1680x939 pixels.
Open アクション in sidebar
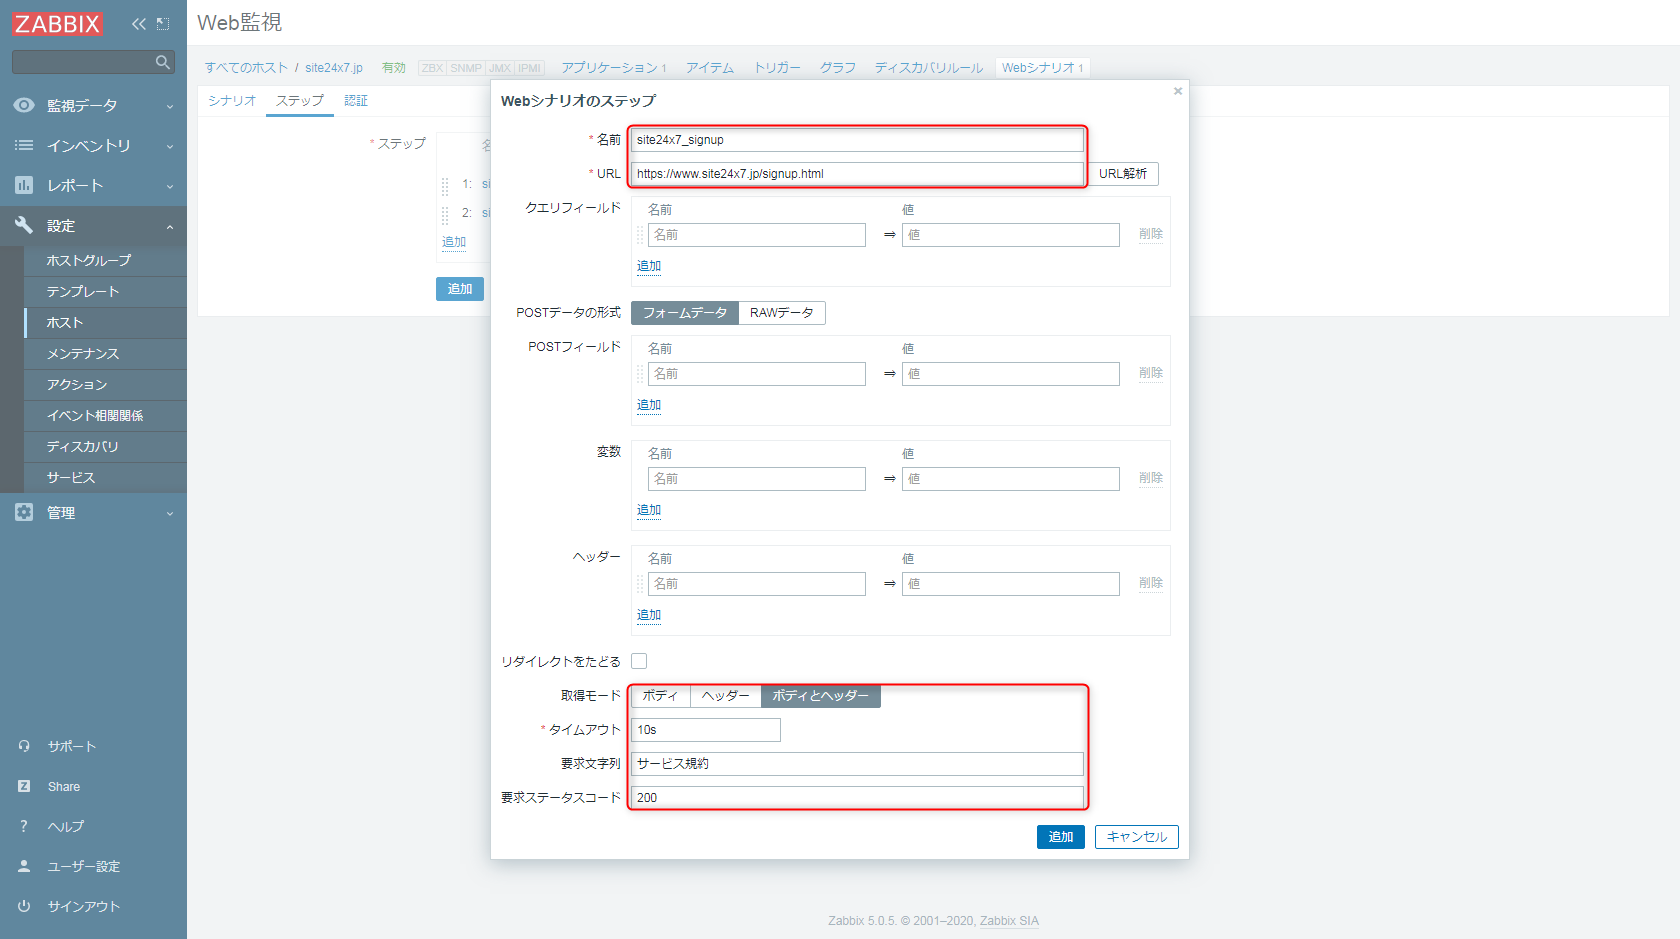(105, 384)
